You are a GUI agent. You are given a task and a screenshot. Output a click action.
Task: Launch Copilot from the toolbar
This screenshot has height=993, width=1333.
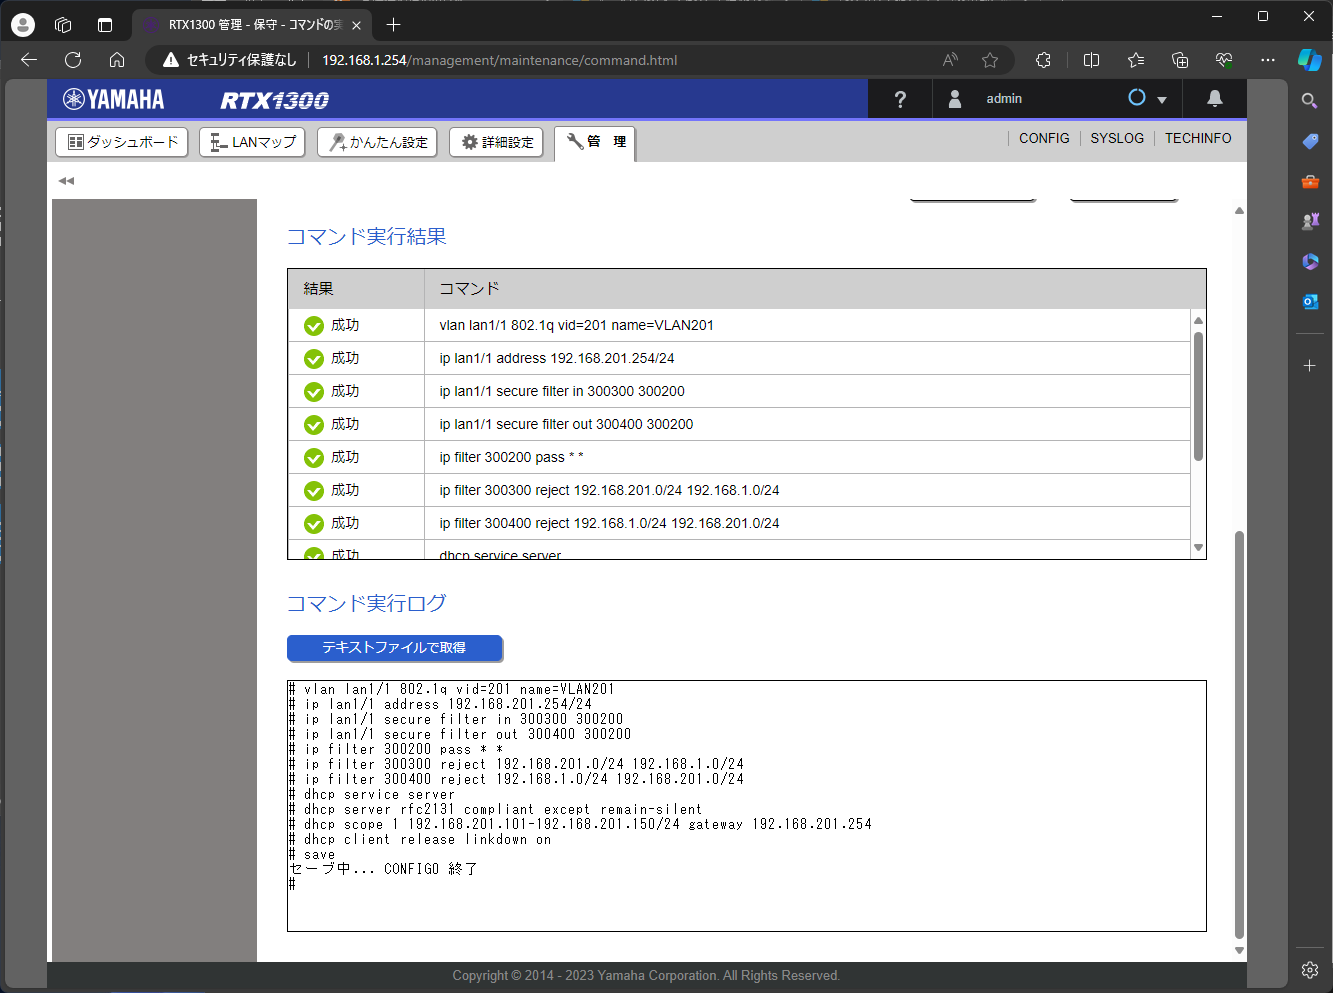pyautogui.click(x=1310, y=60)
